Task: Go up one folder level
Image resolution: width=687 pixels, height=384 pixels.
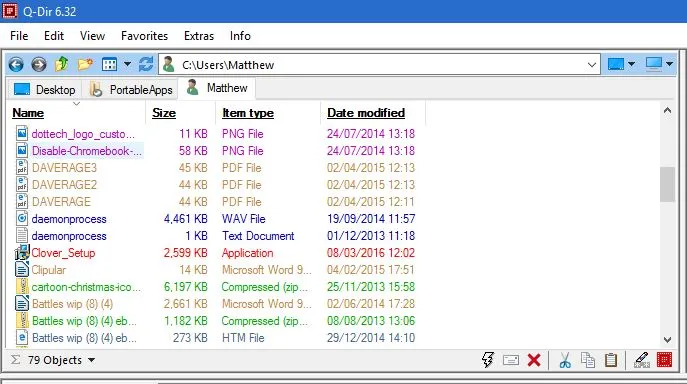Action: [61, 64]
